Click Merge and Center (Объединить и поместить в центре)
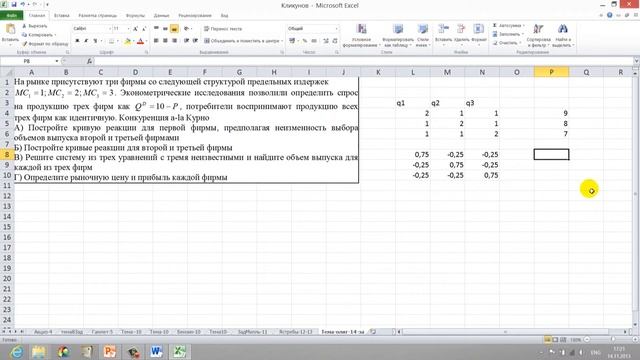640x360 pixels. pyautogui.click(x=243, y=41)
